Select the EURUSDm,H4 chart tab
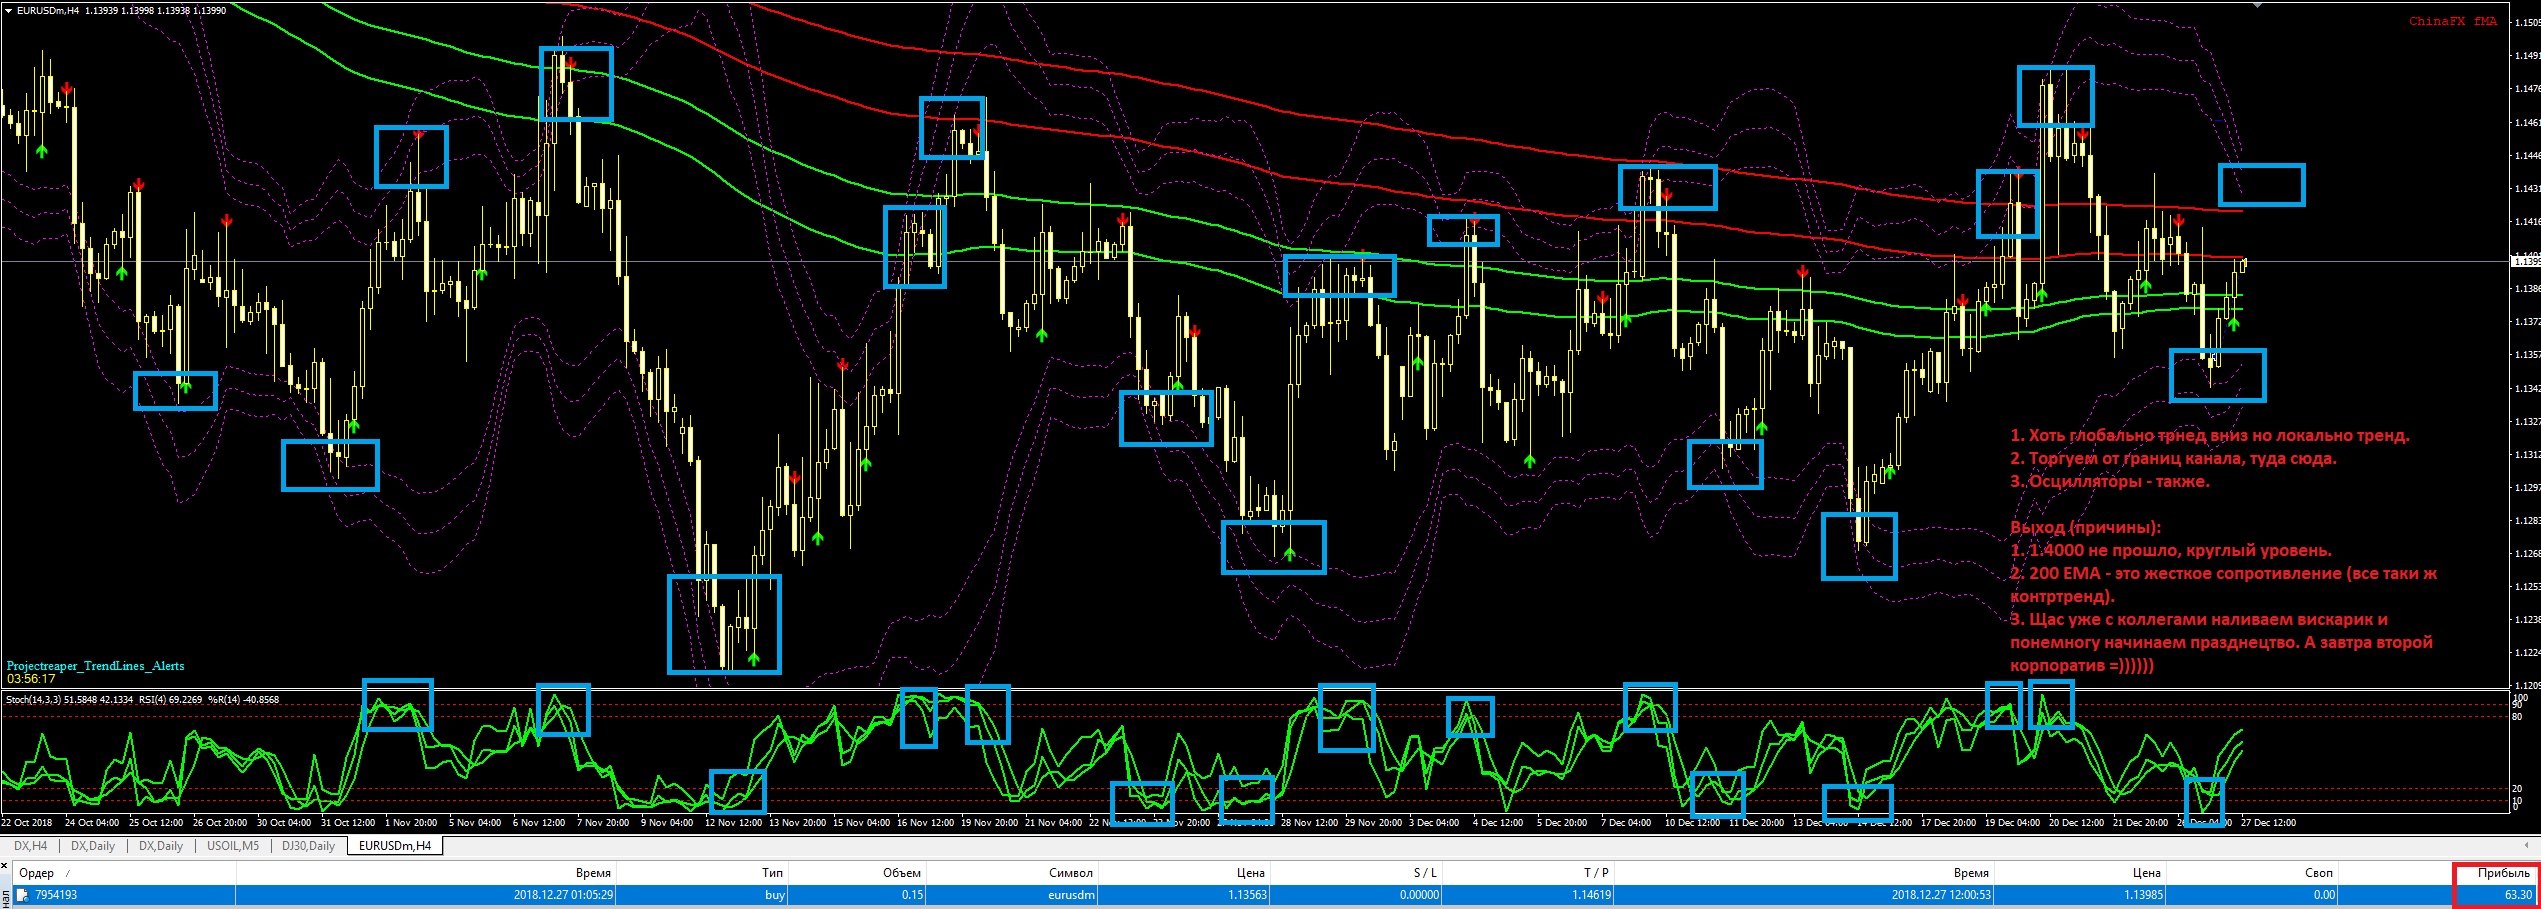2541x909 pixels. (x=395, y=846)
